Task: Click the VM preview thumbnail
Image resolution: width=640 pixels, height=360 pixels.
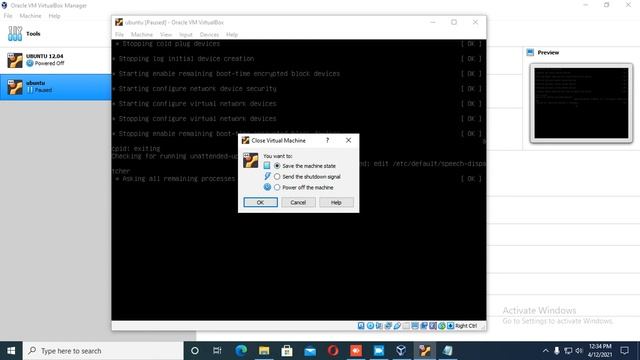Action: click(x=581, y=103)
